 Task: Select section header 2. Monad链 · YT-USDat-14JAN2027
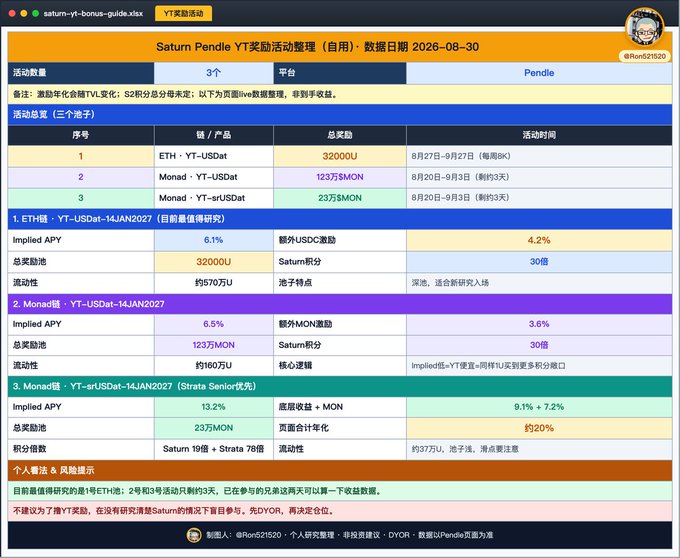[x=340, y=304]
